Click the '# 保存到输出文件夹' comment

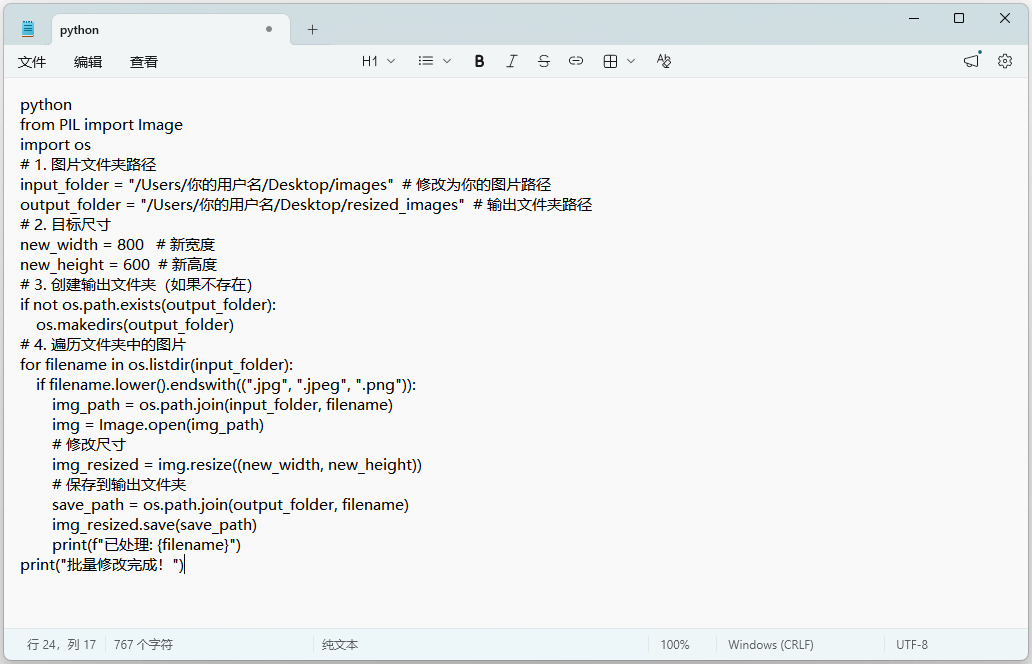pos(119,485)
